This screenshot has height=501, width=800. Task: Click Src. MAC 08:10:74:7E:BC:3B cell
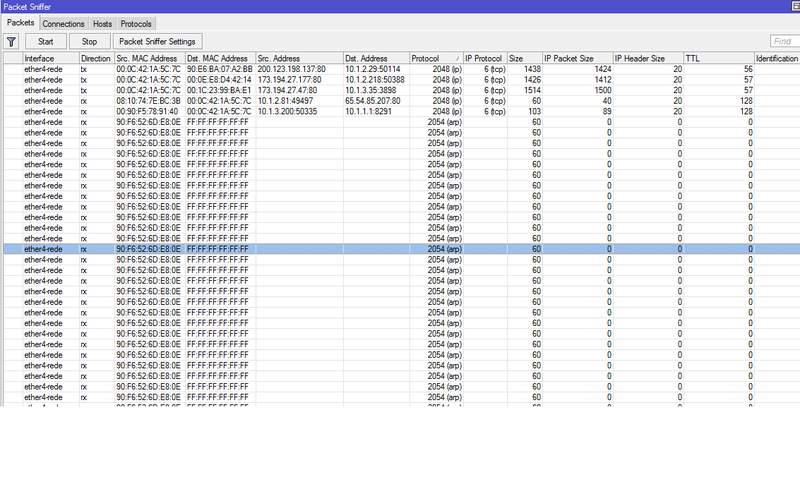[x=148, y=101]
